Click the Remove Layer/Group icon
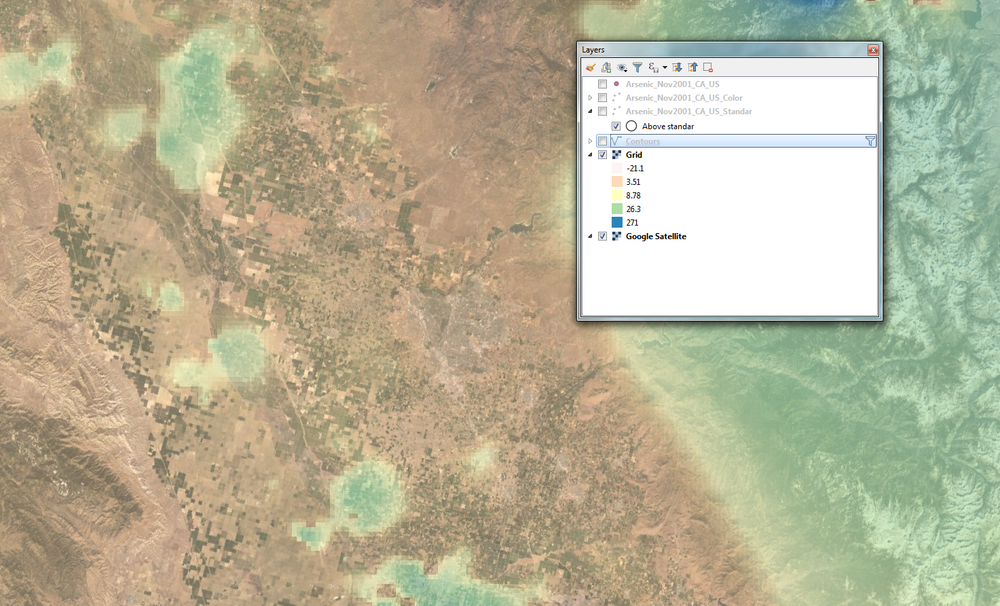1000x606 pixels. click(708, 67)
